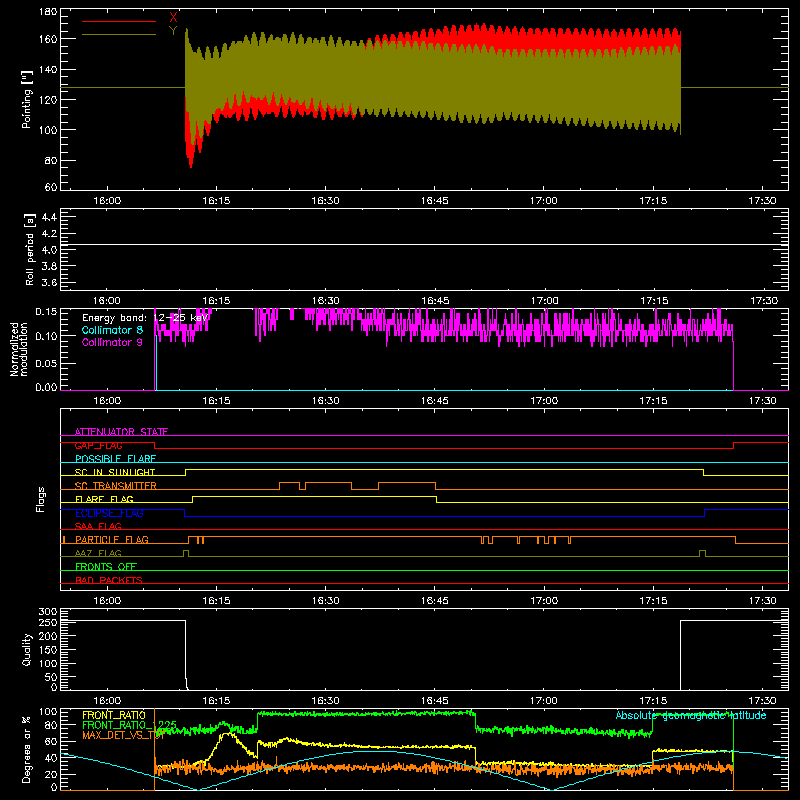Viewport: 800px width, 800px height.
Task: Select the red legend line beside X
Action: click(x=119, y=21)
